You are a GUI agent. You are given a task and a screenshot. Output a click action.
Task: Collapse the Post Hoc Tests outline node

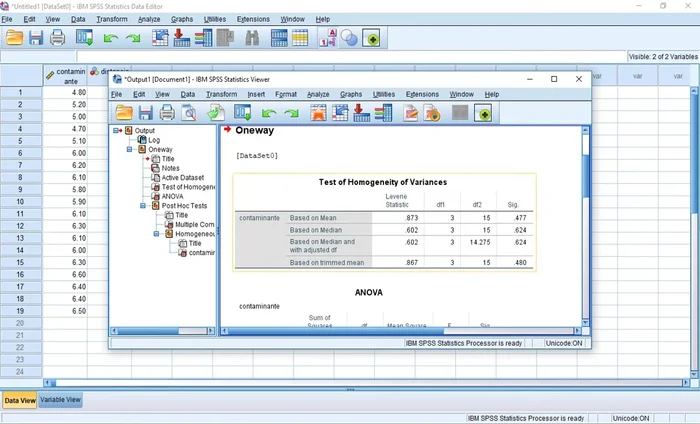point(143,206)
